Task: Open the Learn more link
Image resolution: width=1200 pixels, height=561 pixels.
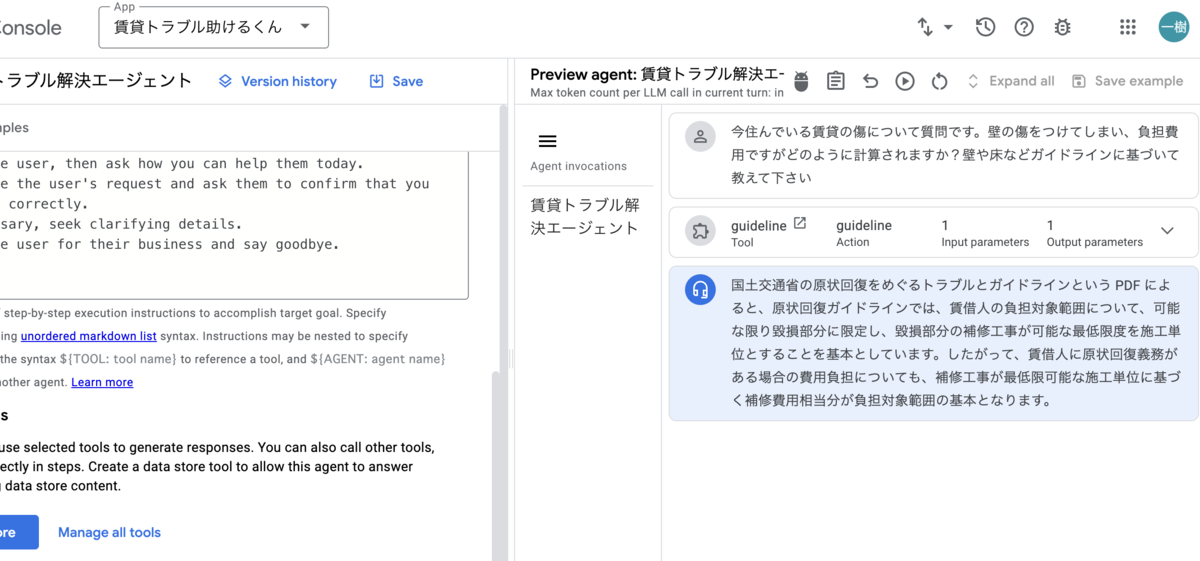Action: pos(102,382)
